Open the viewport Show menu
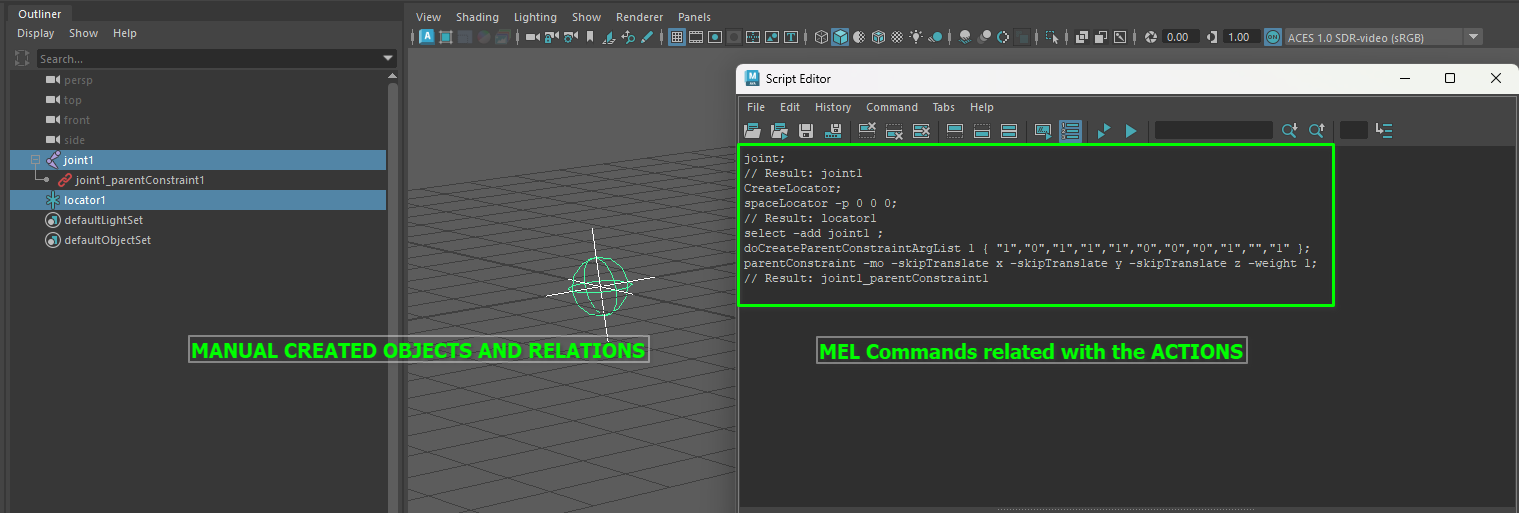The height and width of the screenshot is (513, 1519). tap(587, 17)
